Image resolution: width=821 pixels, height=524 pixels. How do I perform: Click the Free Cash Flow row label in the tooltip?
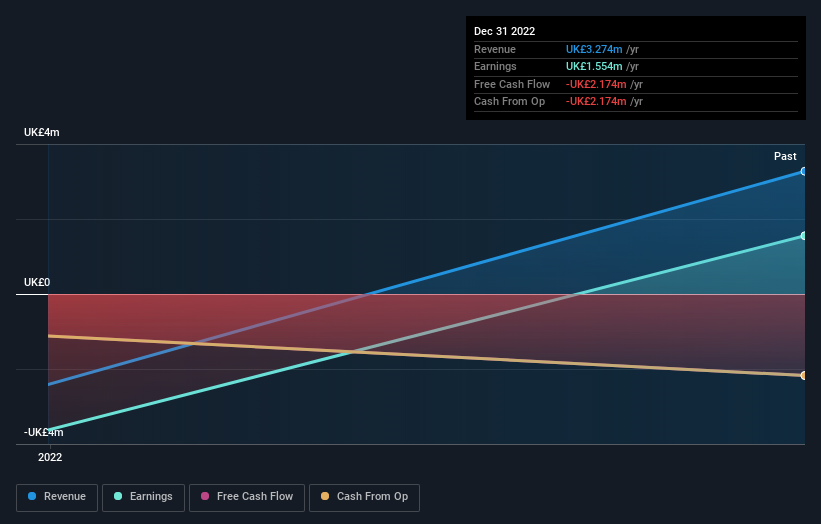tap(512, 84)
